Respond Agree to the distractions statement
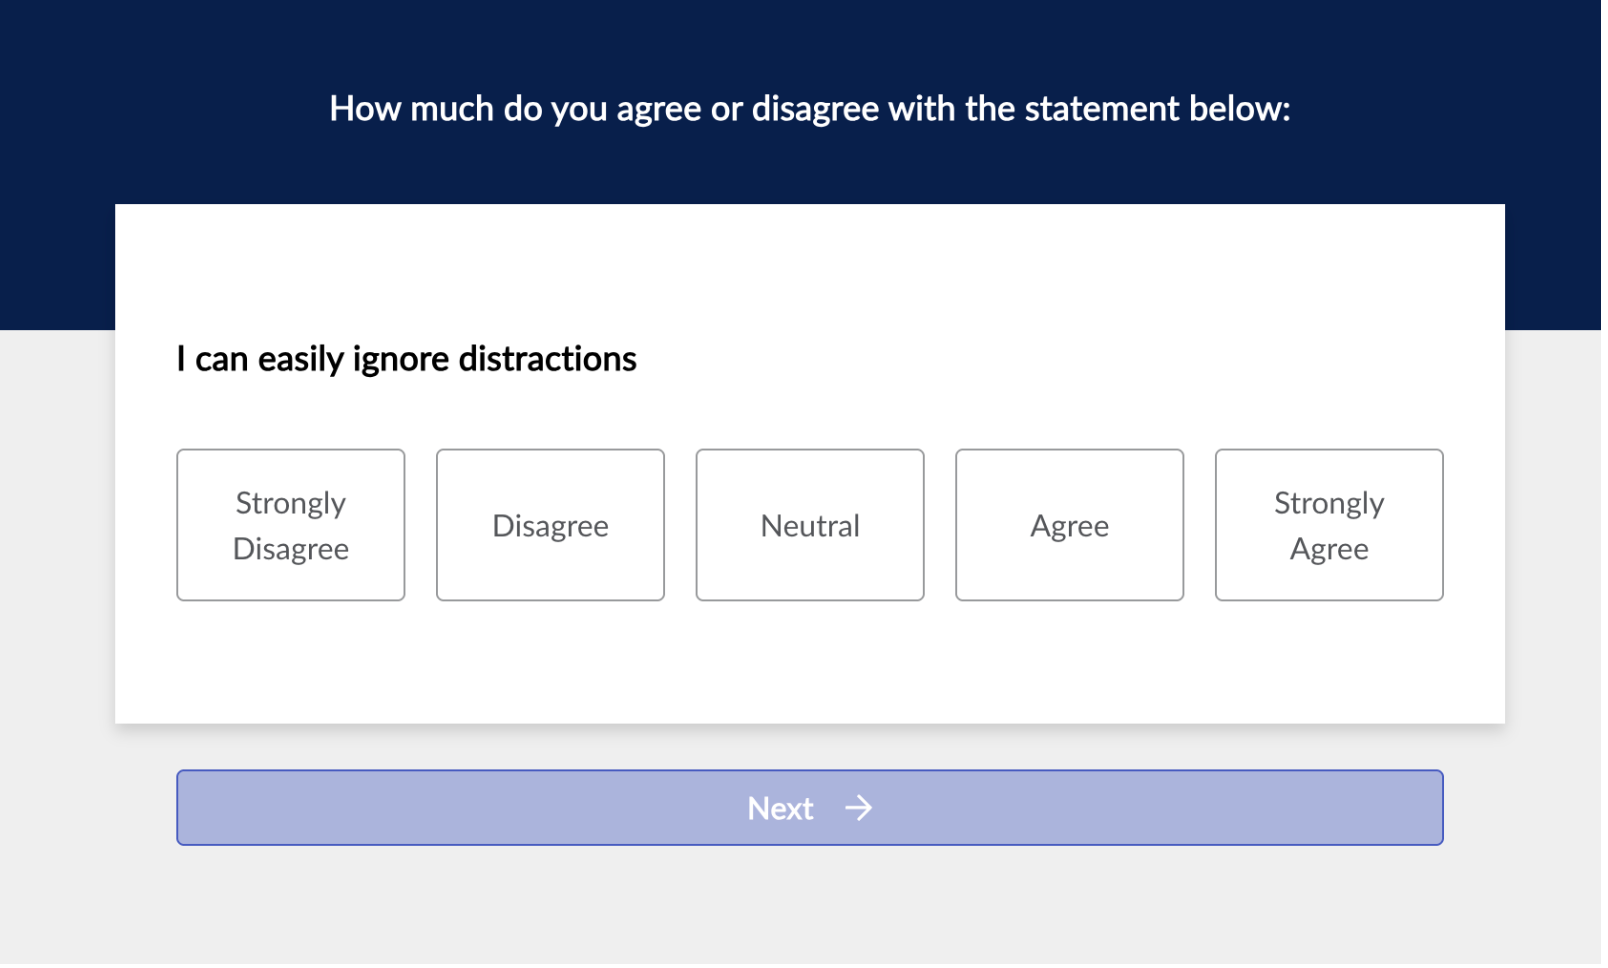 pos(1069,526)
